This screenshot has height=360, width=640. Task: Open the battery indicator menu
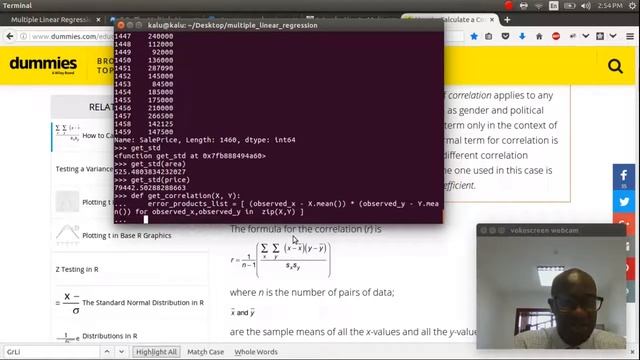pyautogui.click(x=569, y=6)
